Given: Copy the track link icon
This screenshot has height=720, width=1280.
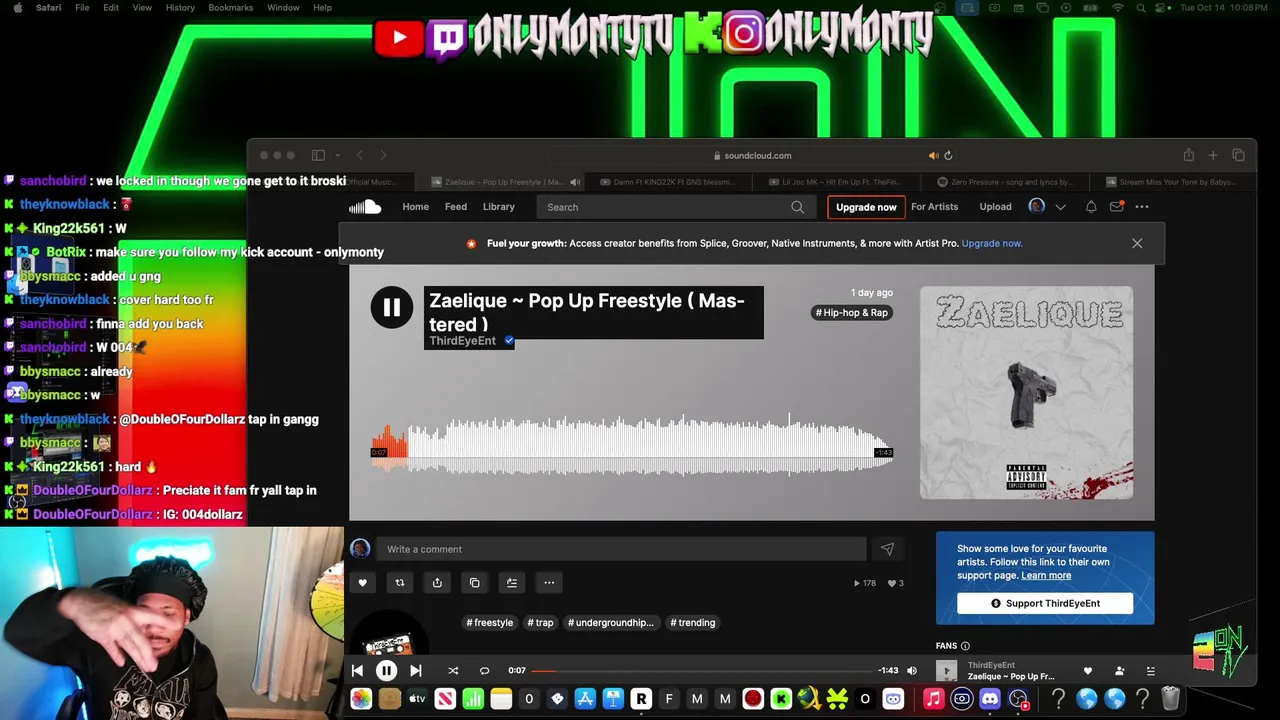Looking at the screenshot, I should tap(475, 583).
